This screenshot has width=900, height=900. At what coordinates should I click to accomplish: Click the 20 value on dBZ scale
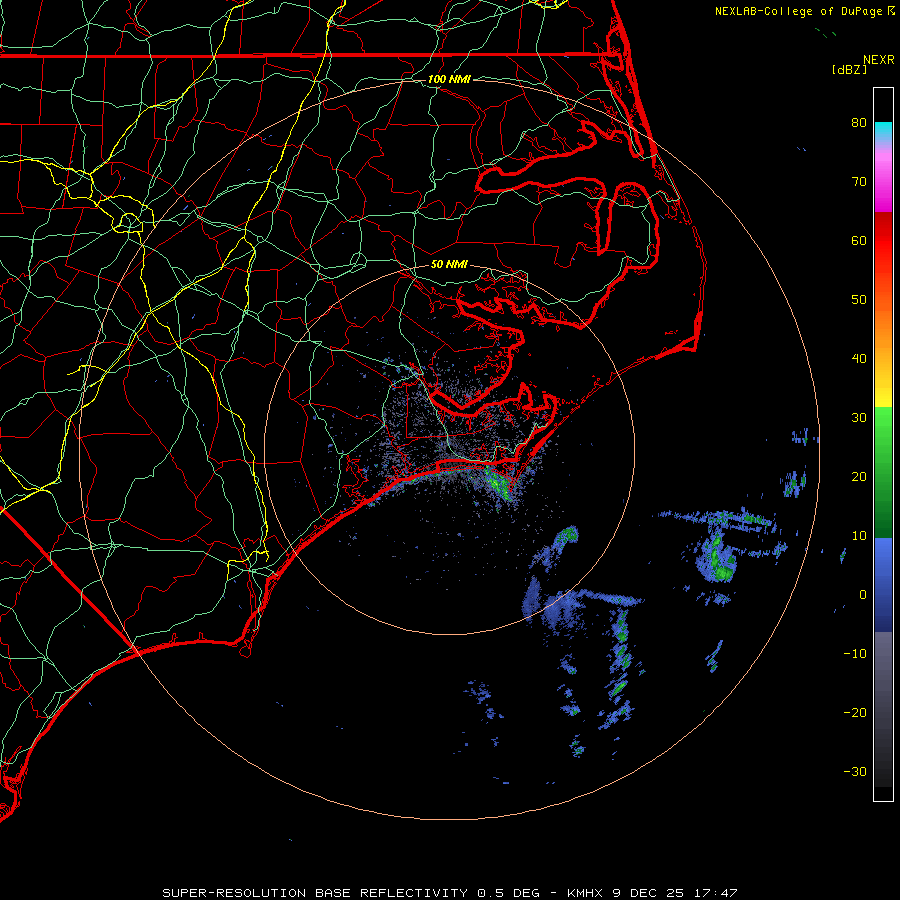pos(859,476)
